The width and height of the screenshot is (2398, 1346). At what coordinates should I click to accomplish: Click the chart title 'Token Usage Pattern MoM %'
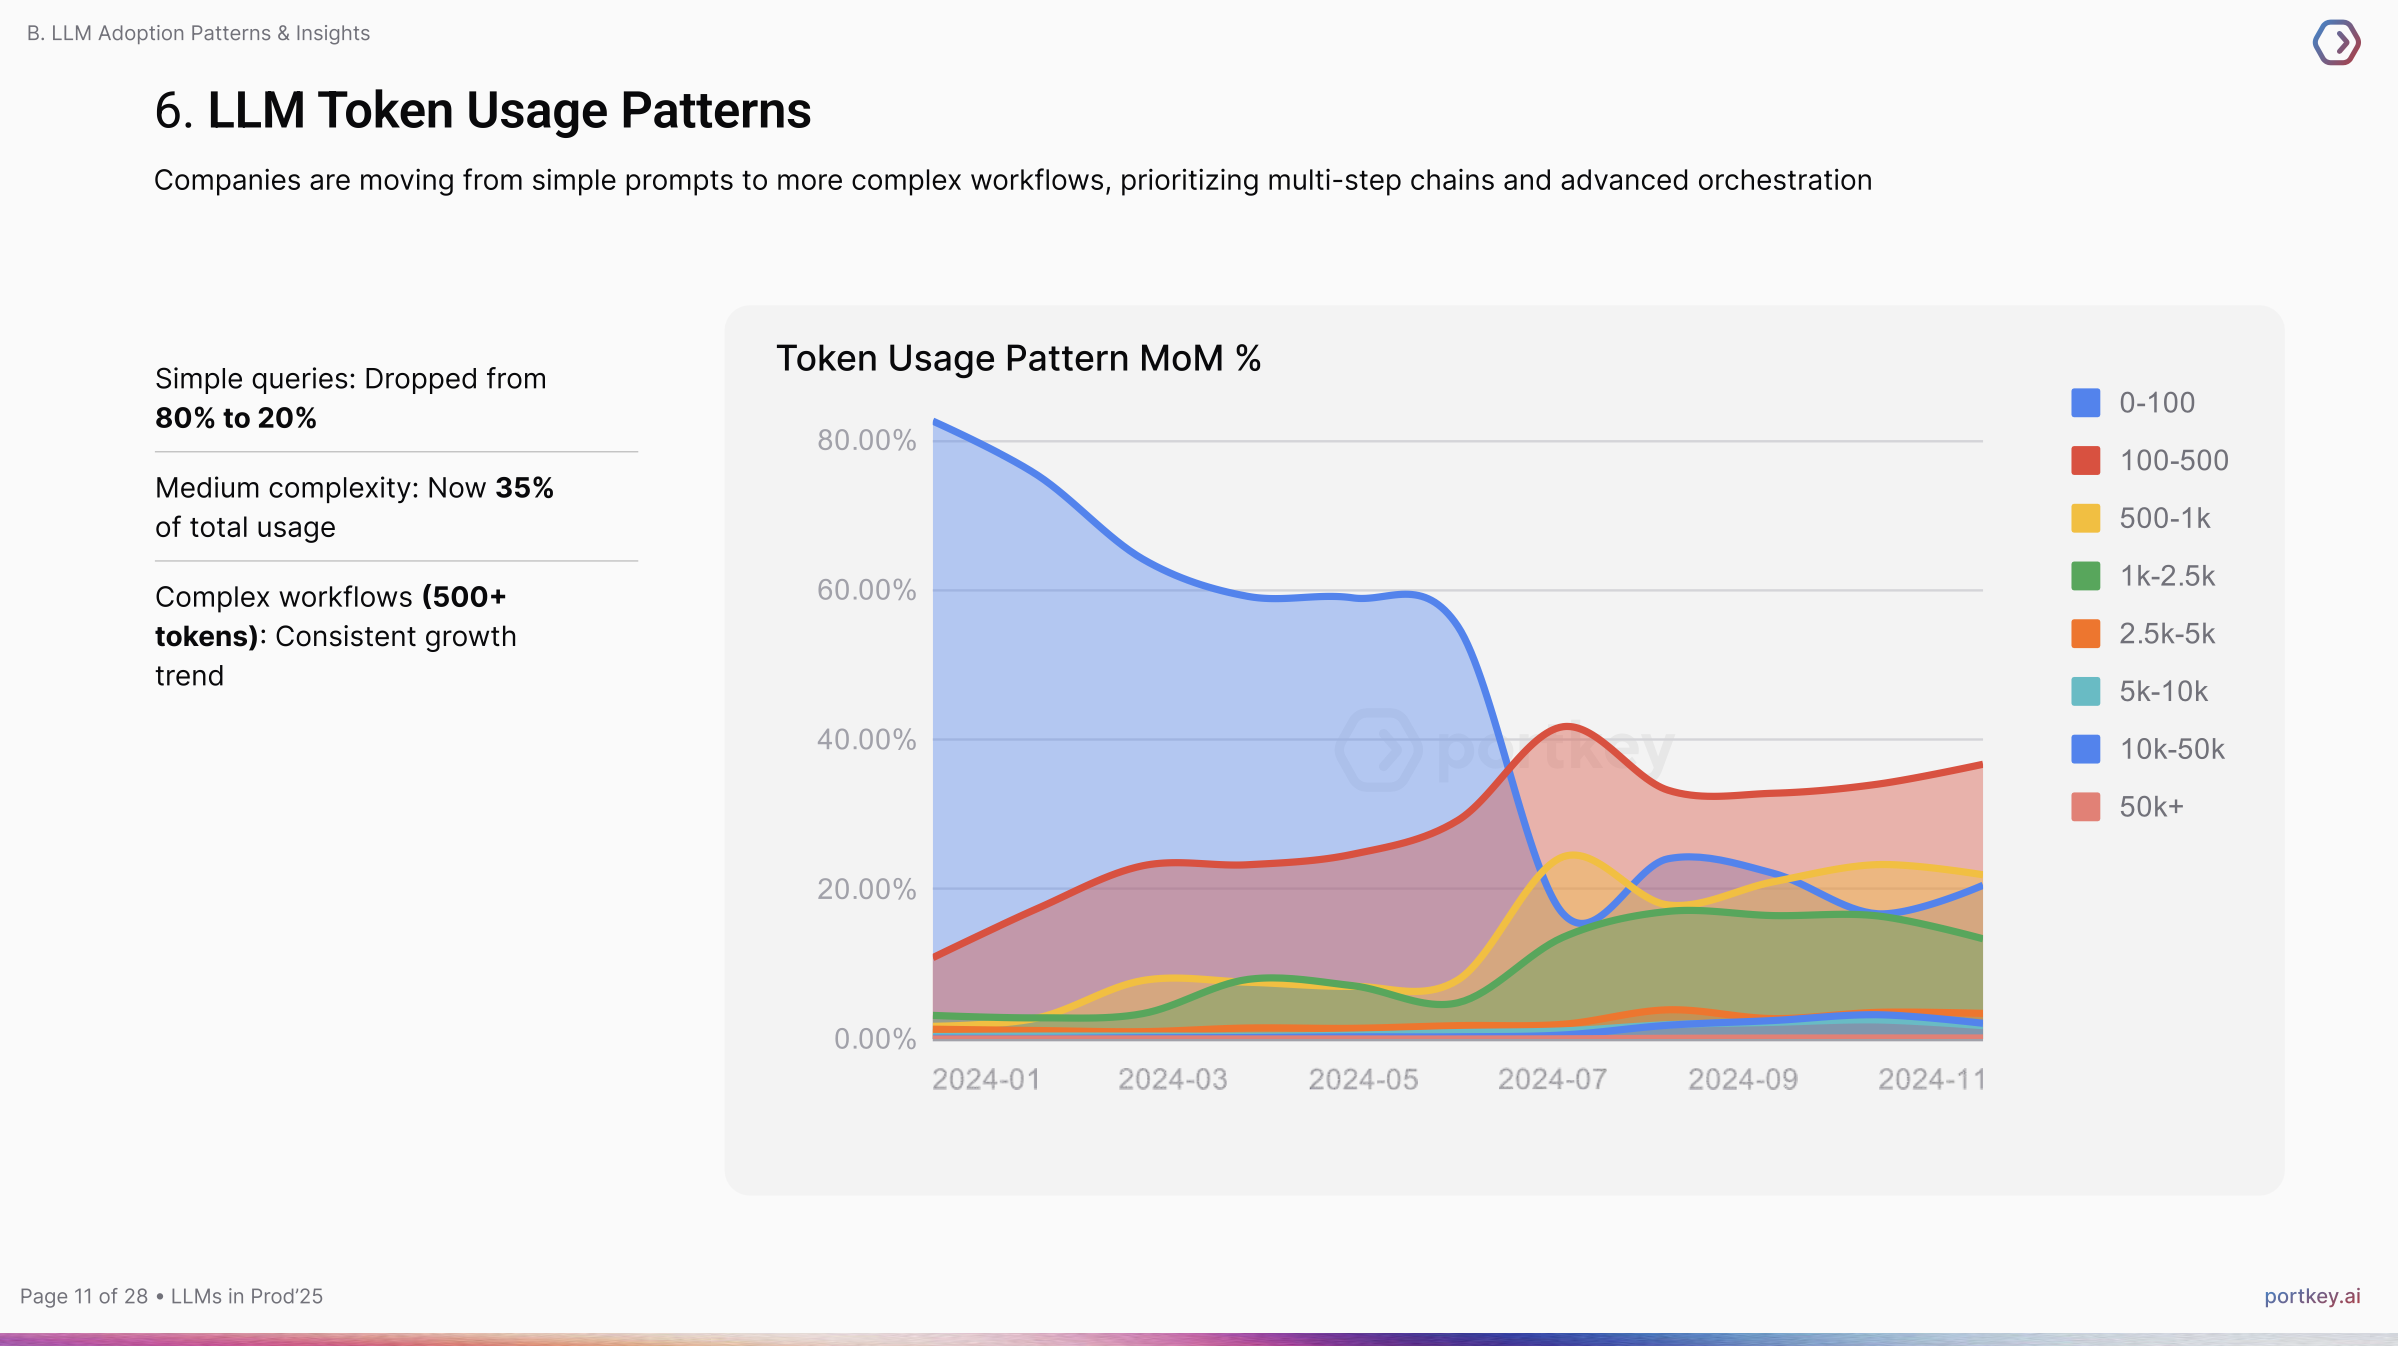[1018, 358]
